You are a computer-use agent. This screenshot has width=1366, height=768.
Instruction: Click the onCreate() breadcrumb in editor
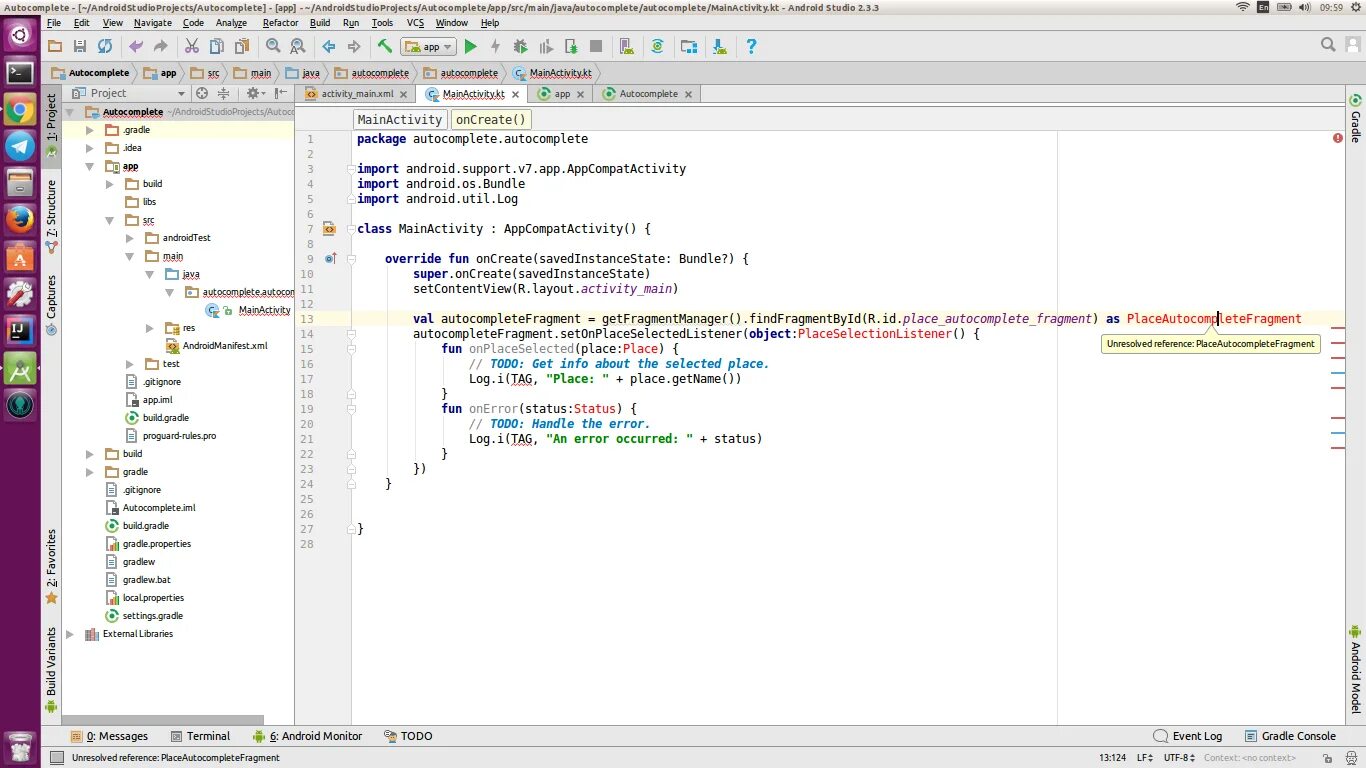pos(491,119)
